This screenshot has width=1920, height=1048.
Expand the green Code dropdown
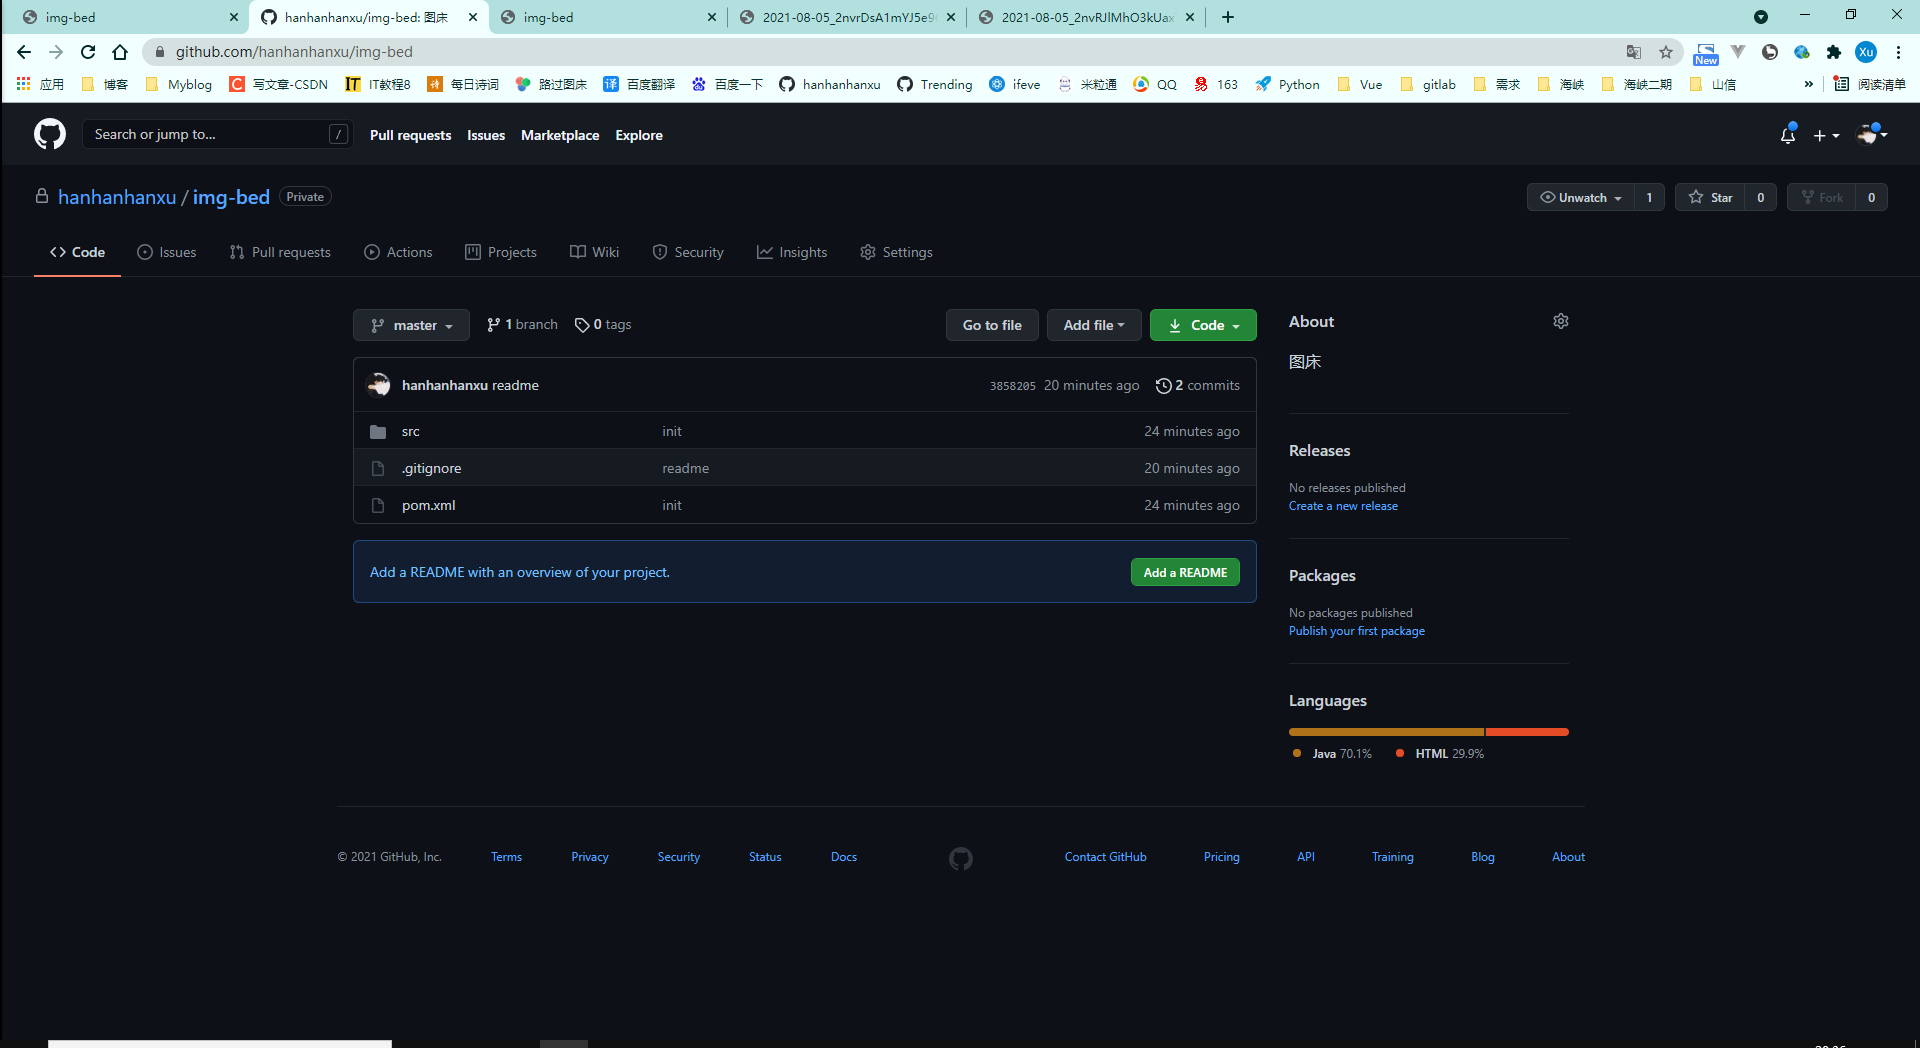(1203, 325)
